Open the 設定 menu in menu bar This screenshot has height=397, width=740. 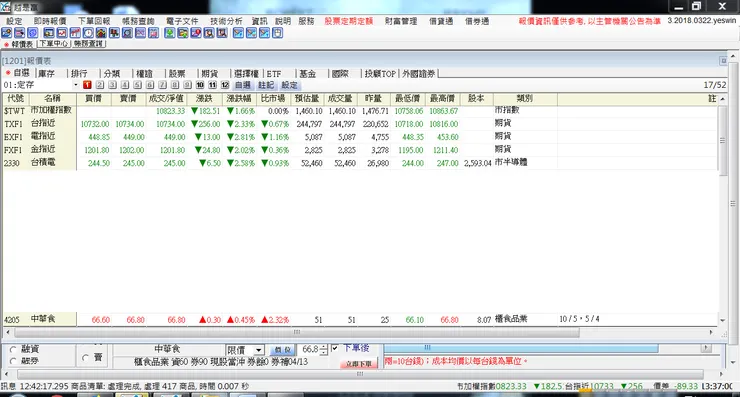pos(14,21)
